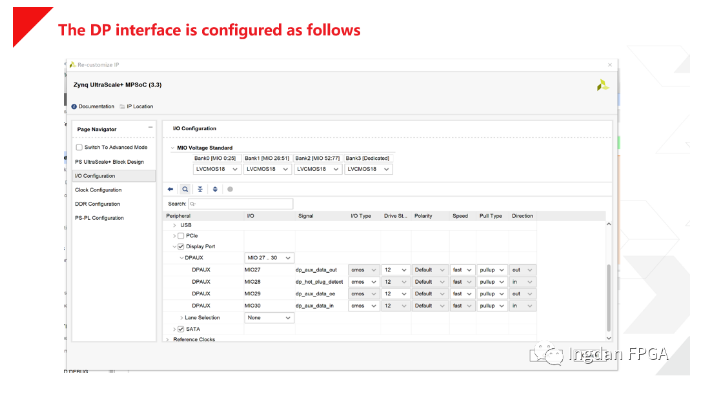Open Lane Selection None dropdown
The image size is (708, 394).
pos(269,318)
